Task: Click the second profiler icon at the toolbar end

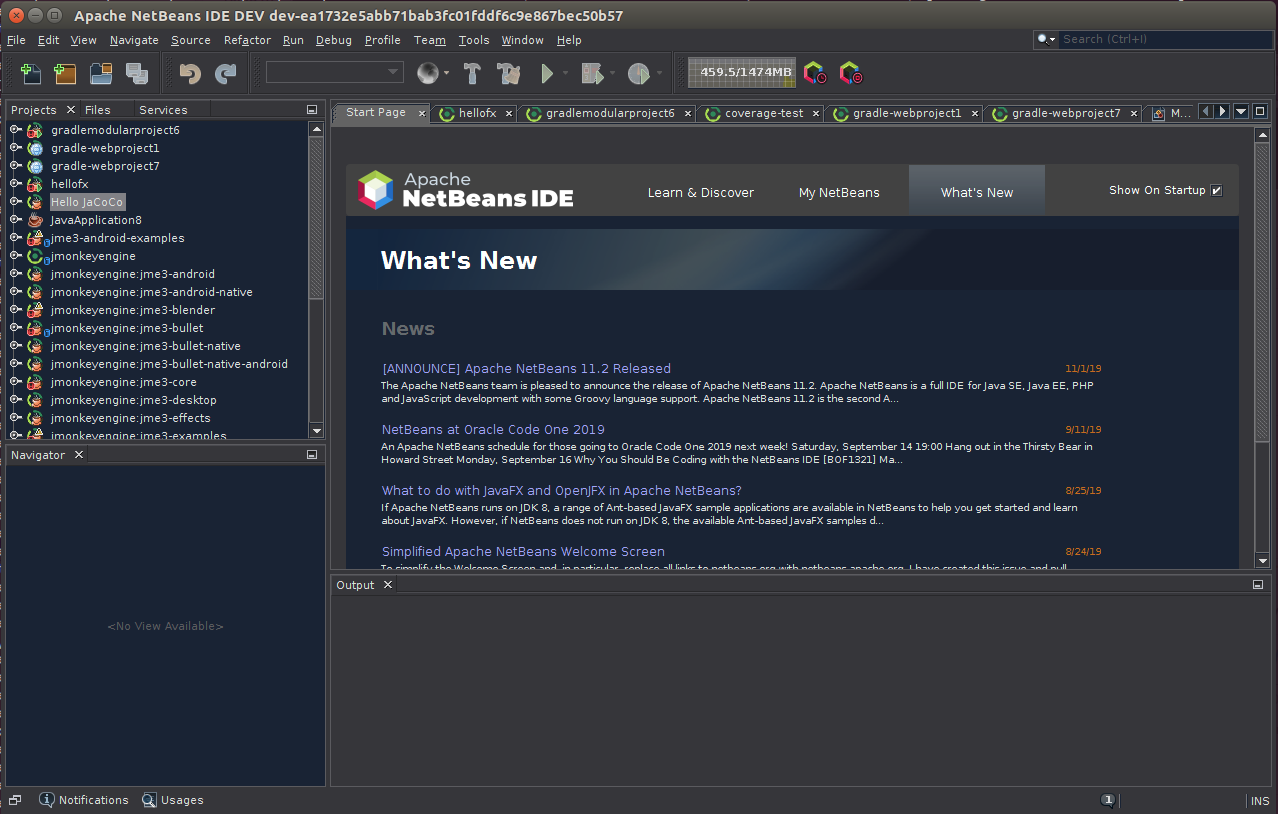Action: 850,73
